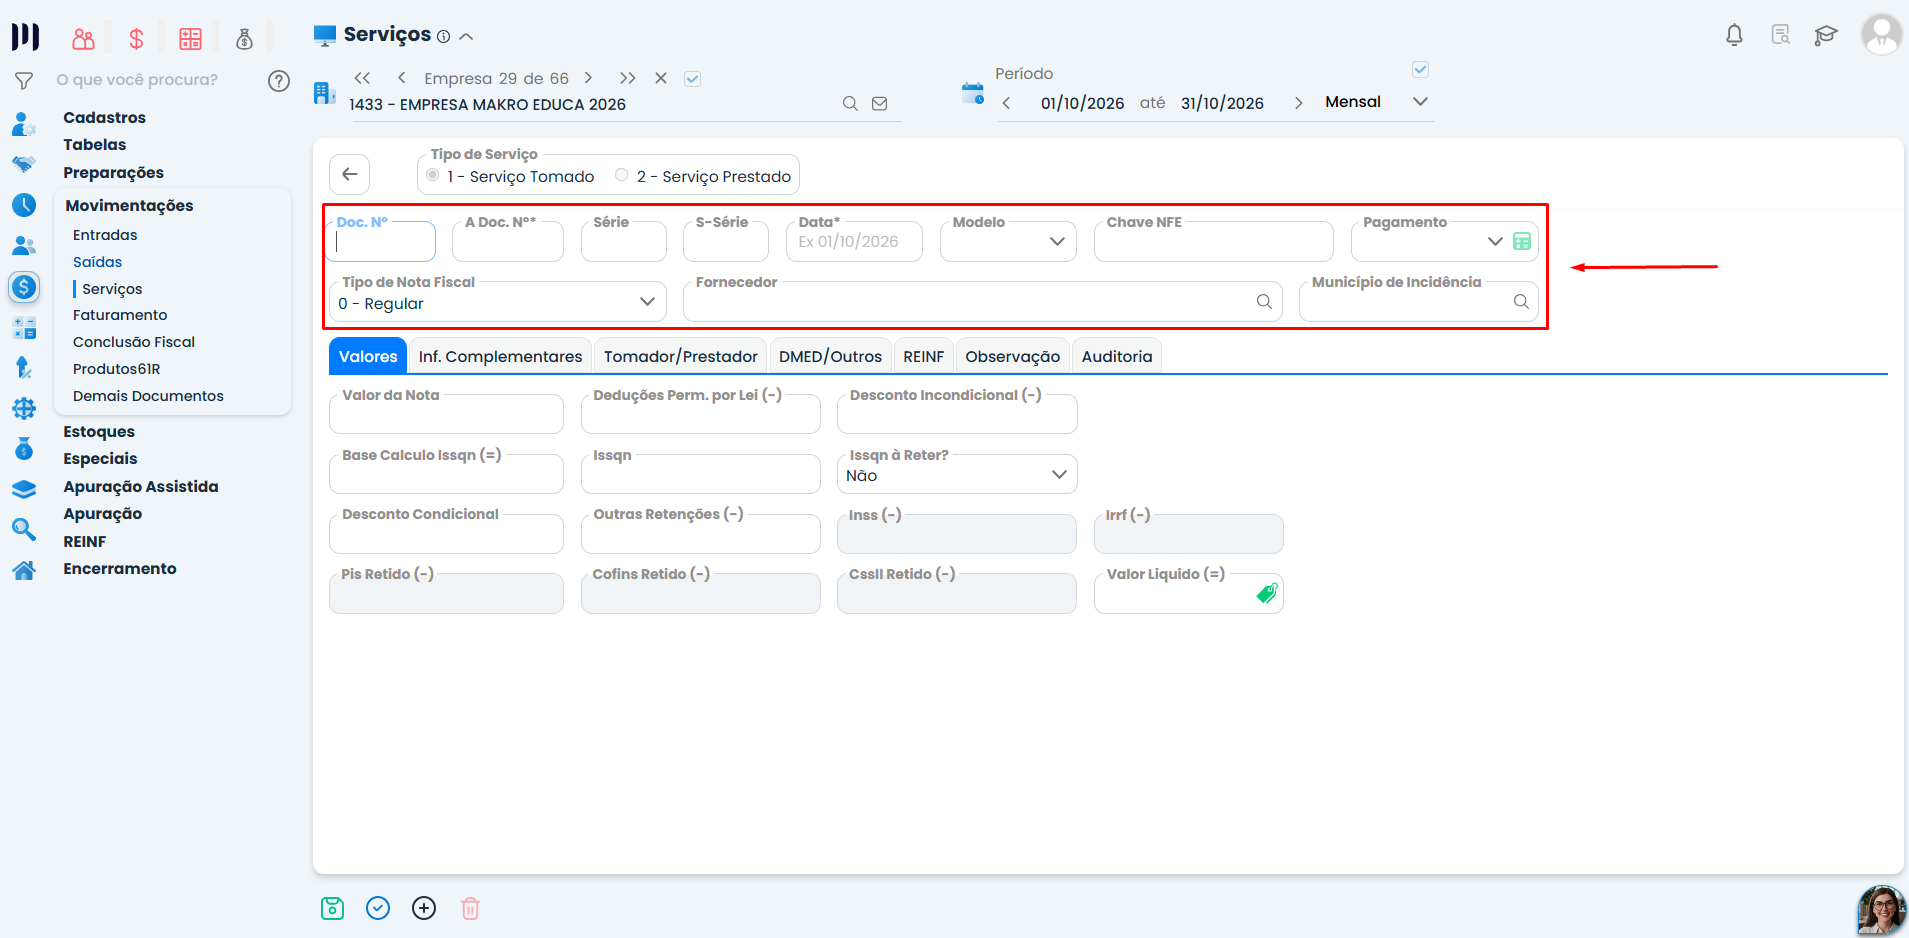
Task: Click the company search magnifier icon
Action: point(850,103)
